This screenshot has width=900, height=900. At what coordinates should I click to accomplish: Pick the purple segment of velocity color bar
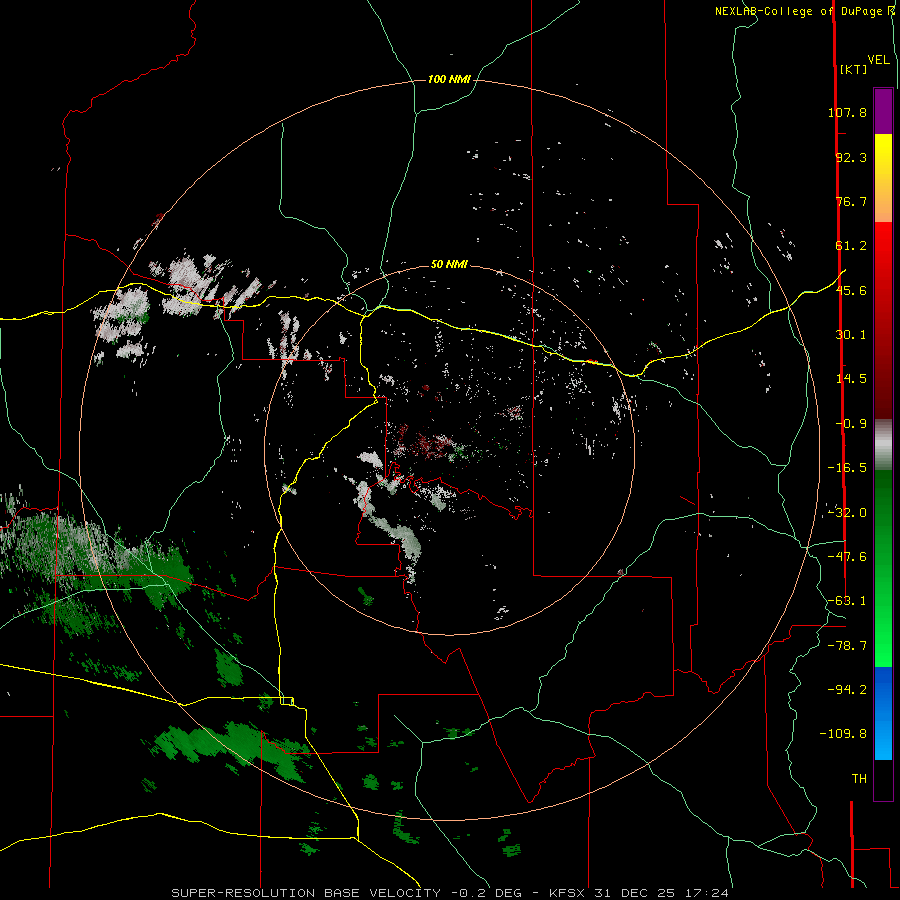tap(883, 111)
